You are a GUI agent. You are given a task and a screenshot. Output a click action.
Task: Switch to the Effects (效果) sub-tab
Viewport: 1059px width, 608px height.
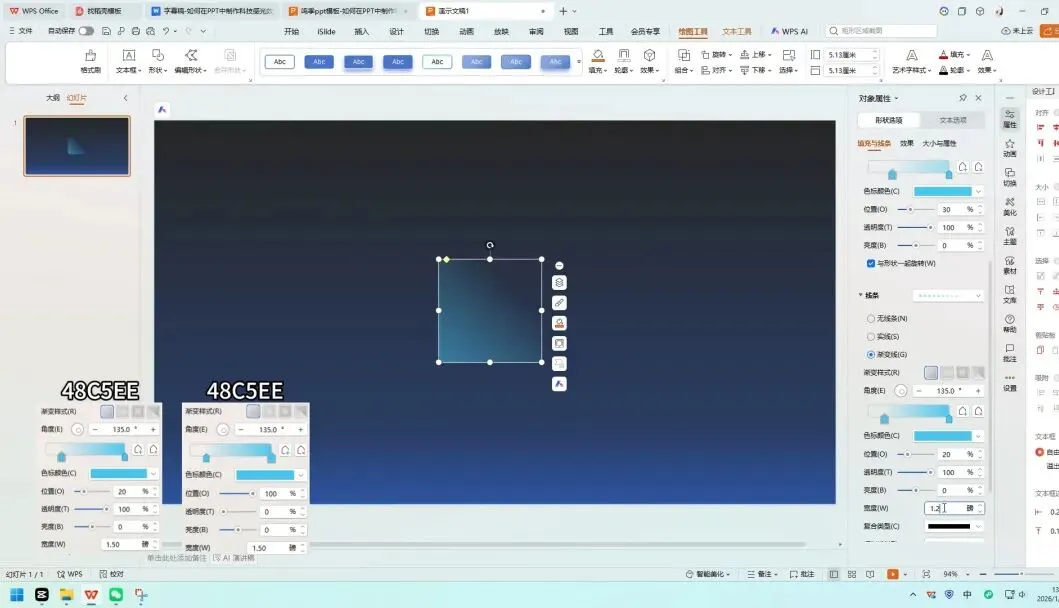pos(906,143)
